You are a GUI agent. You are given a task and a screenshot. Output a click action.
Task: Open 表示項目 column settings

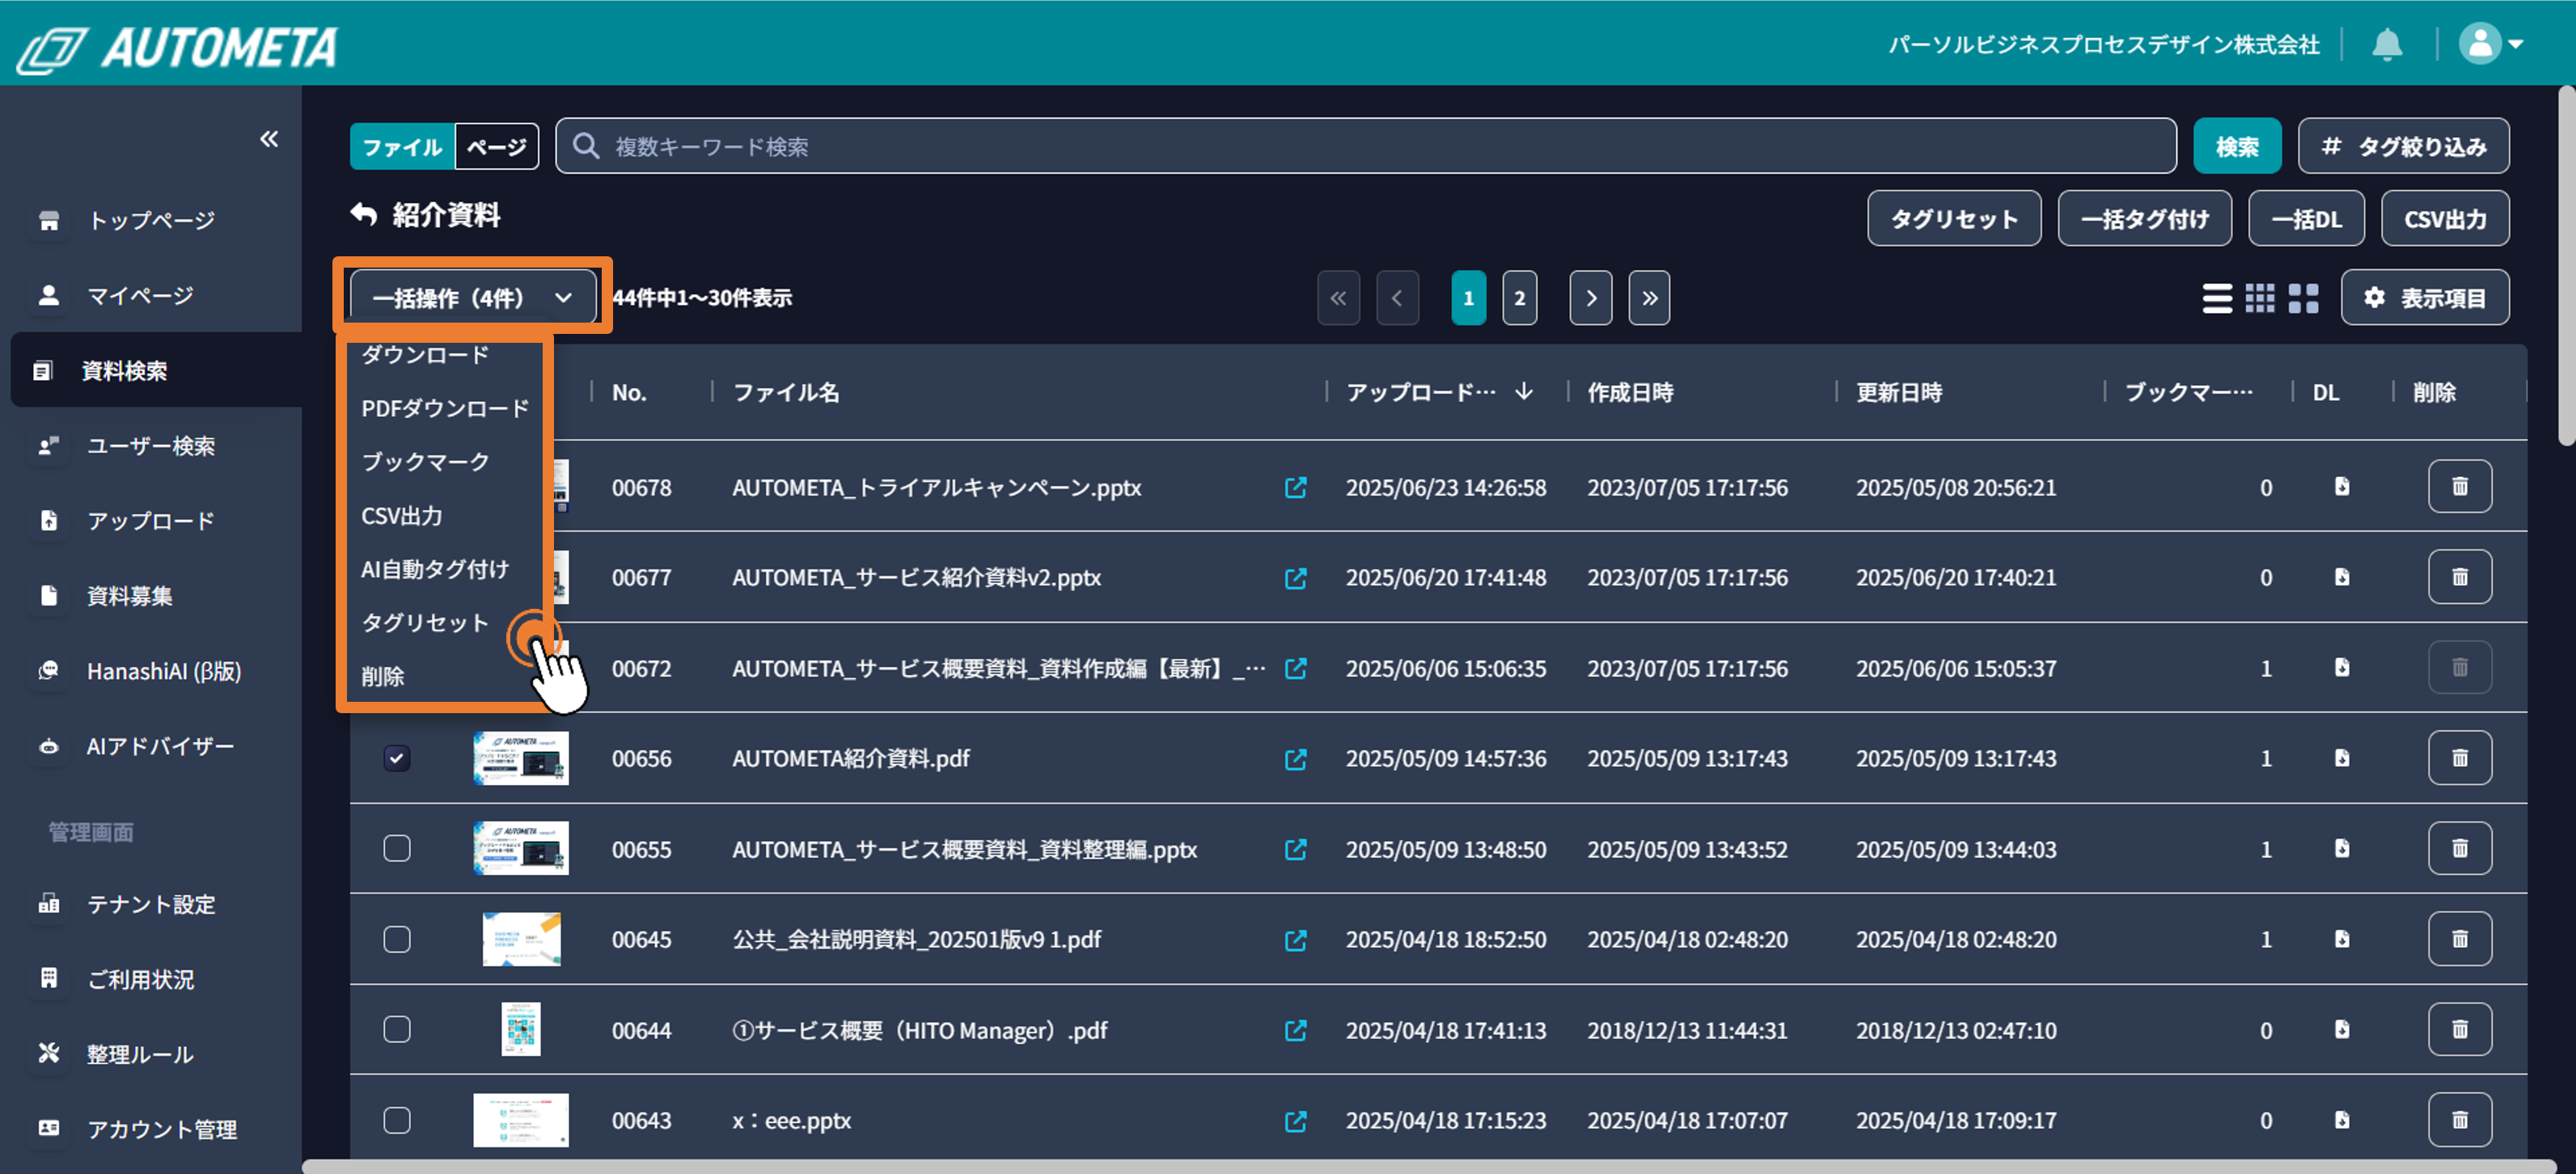click(2424, 298)
